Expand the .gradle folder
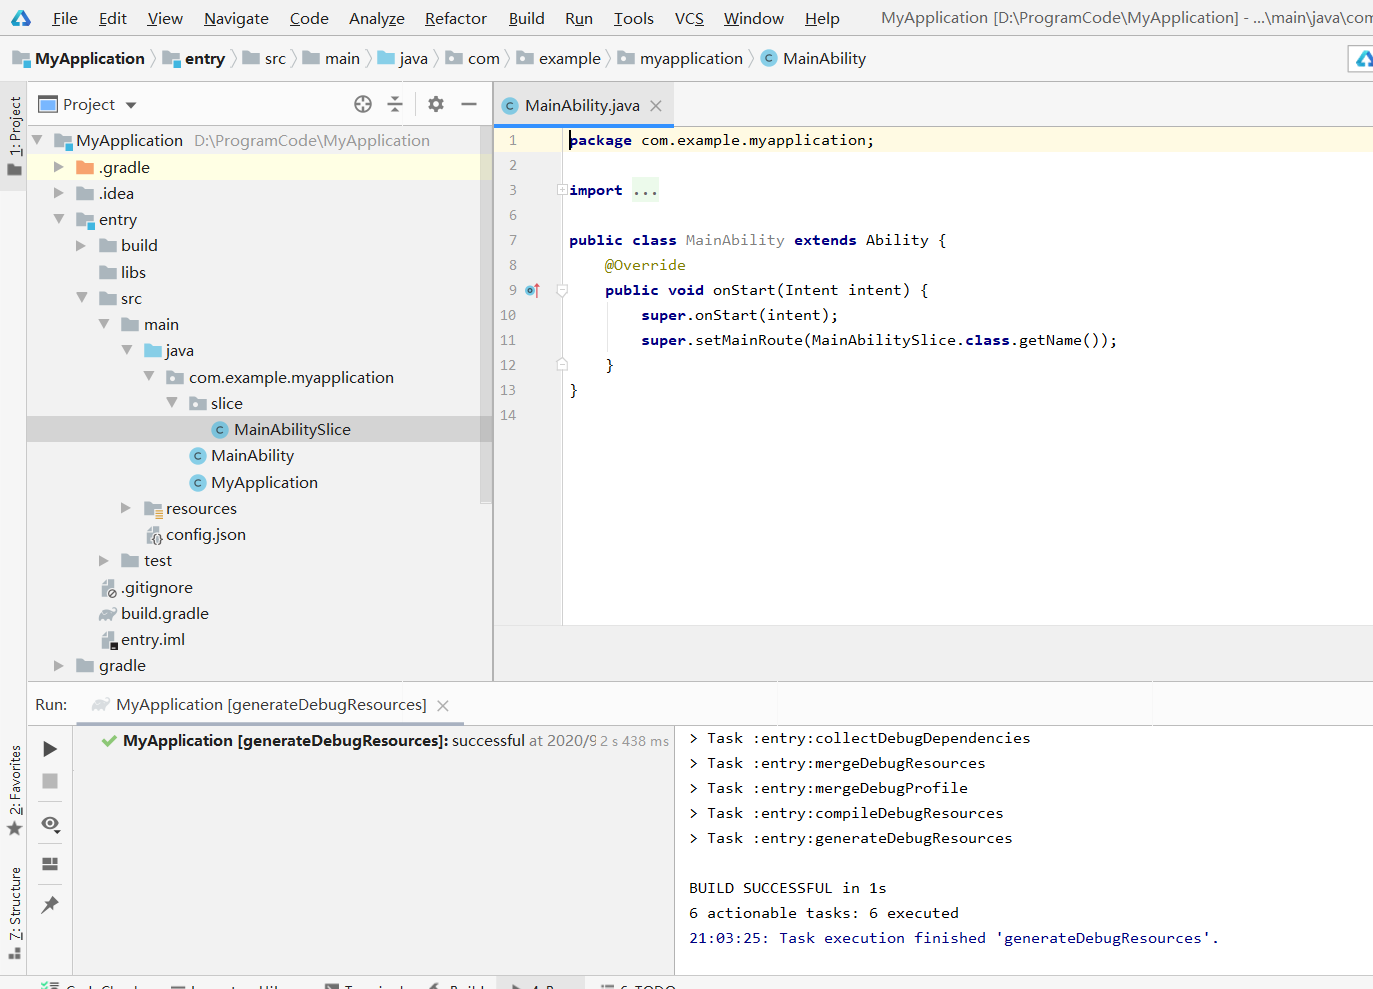Image resolution: width=1373 pixels, height=989 pixels. pyautogui.click(x=58, y=167)
